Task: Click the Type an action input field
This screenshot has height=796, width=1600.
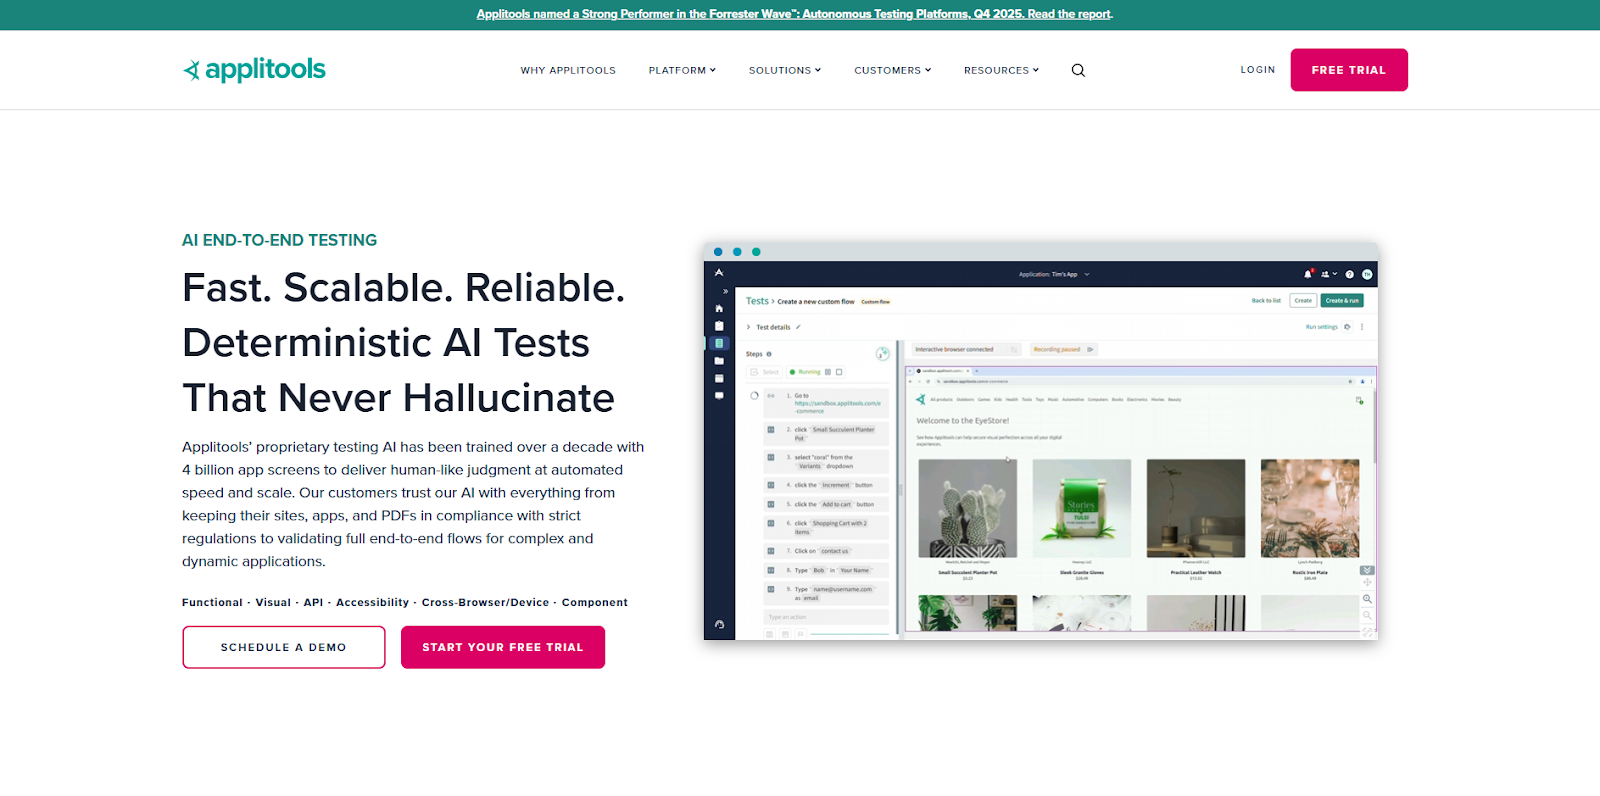Action: point(826,617)
